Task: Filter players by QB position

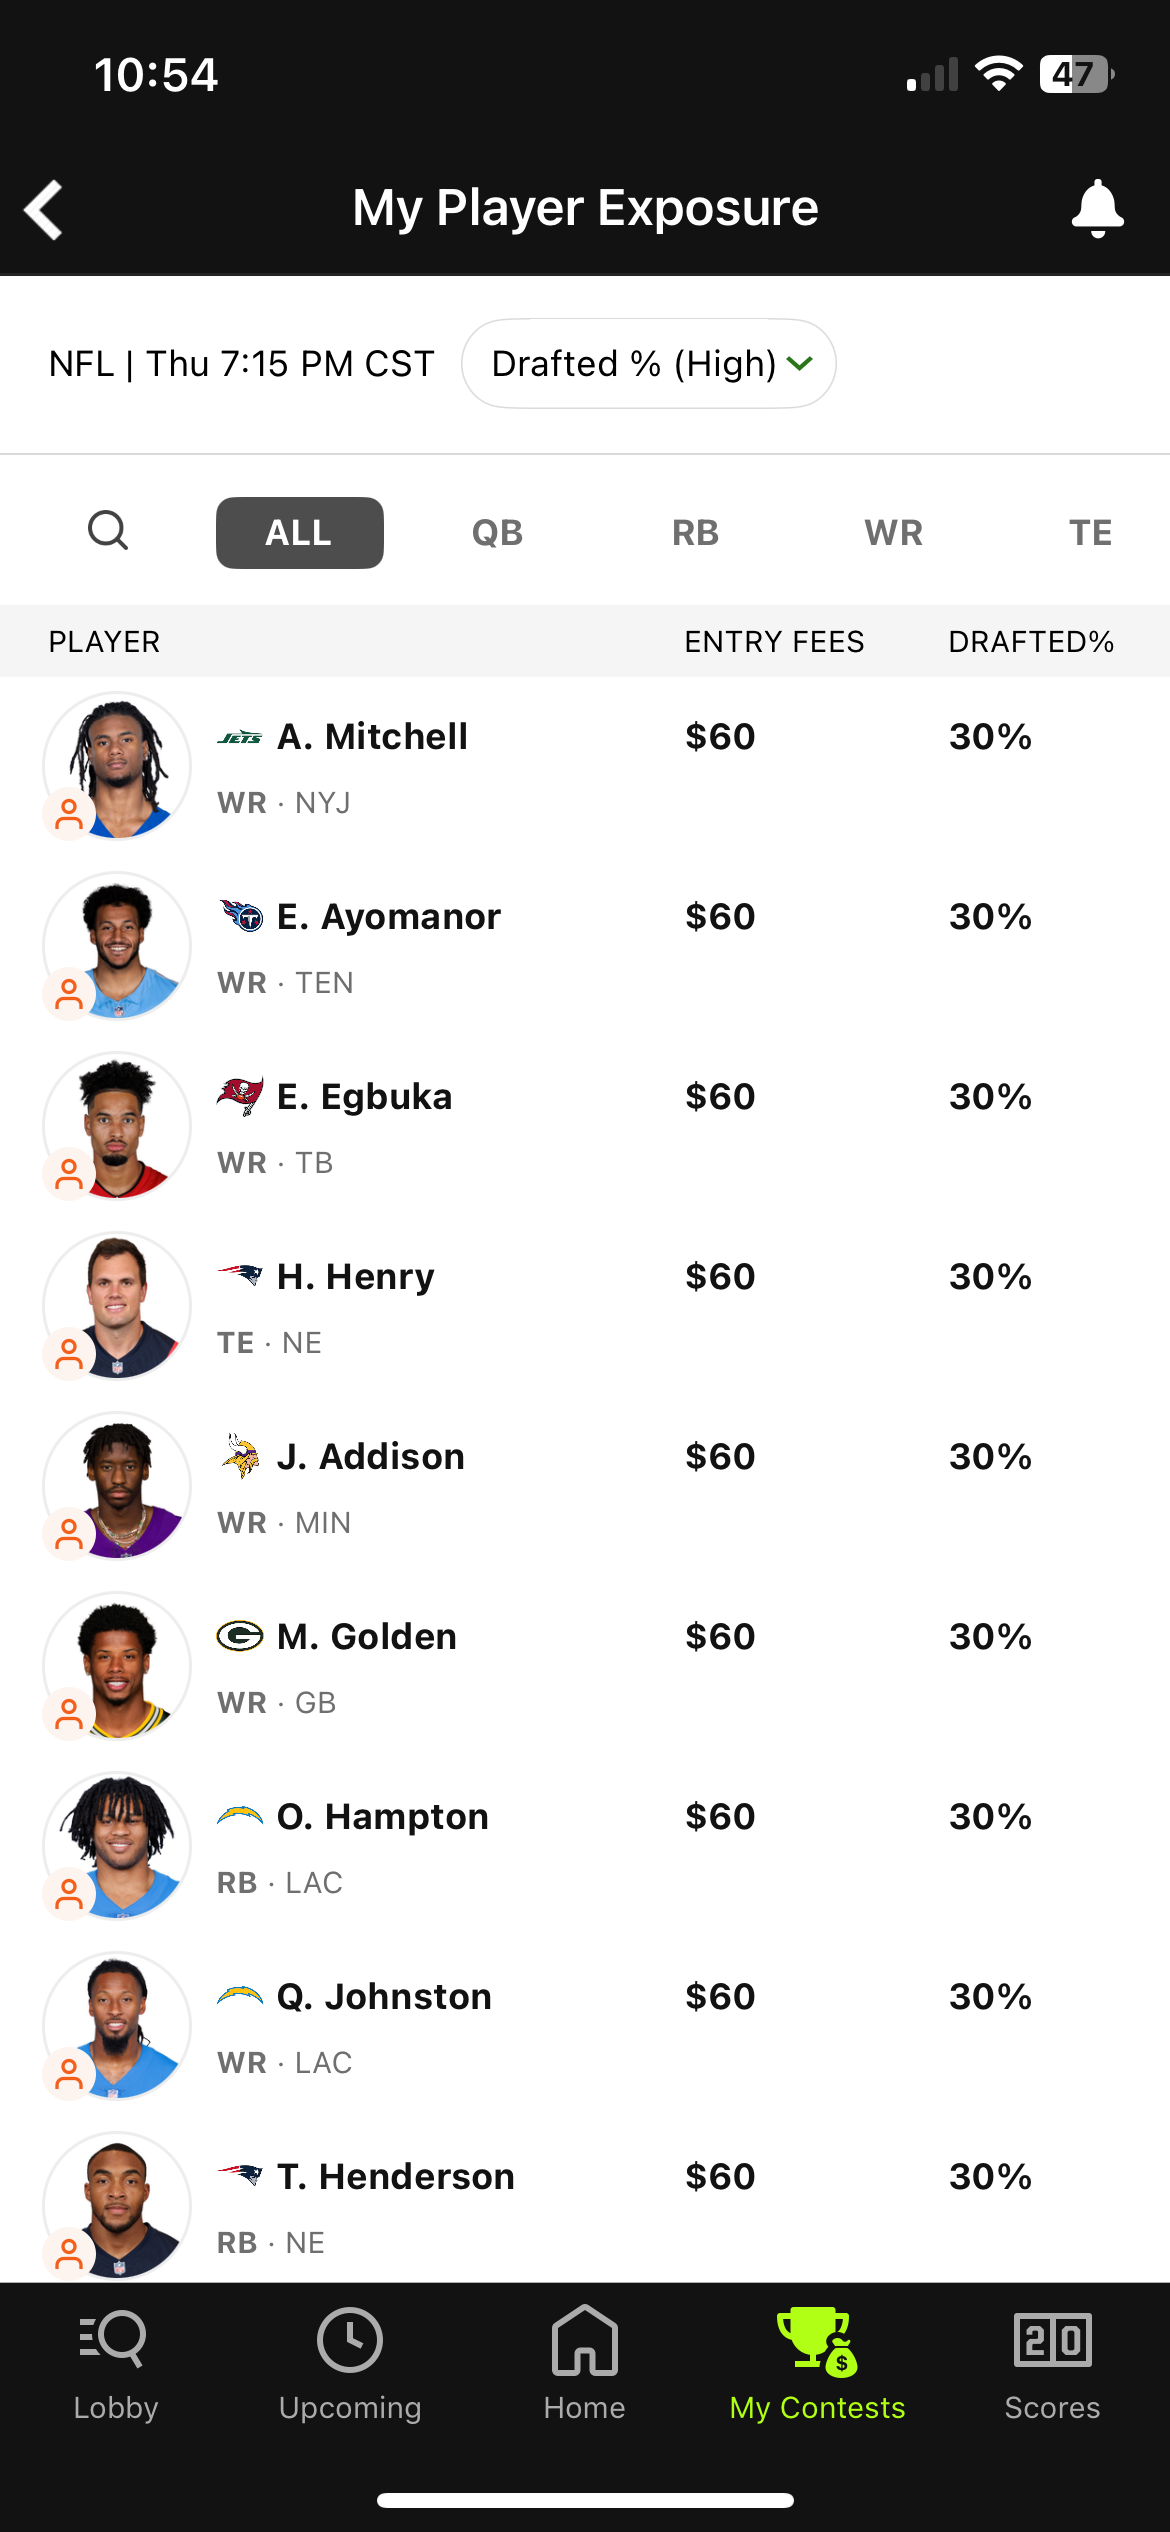Action: (497, 533)
